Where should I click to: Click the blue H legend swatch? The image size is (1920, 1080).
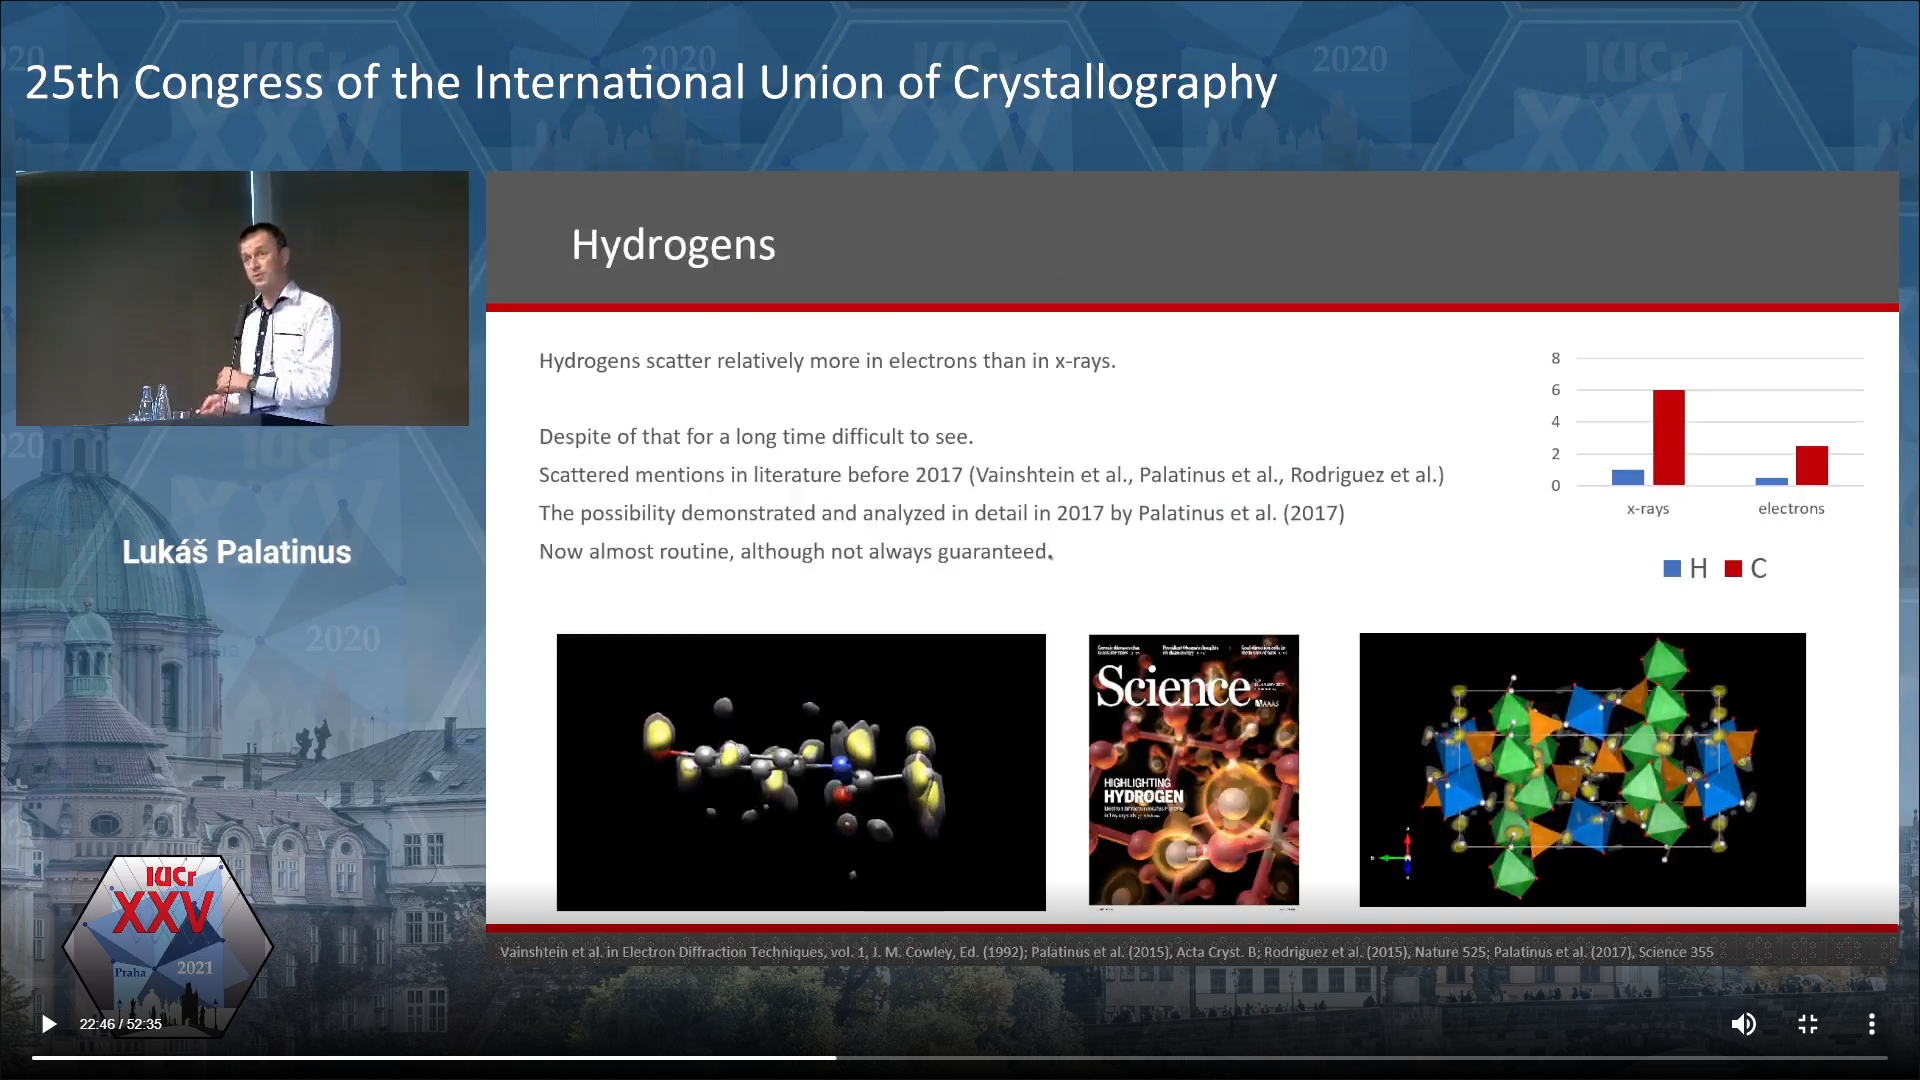(1672, 568)
